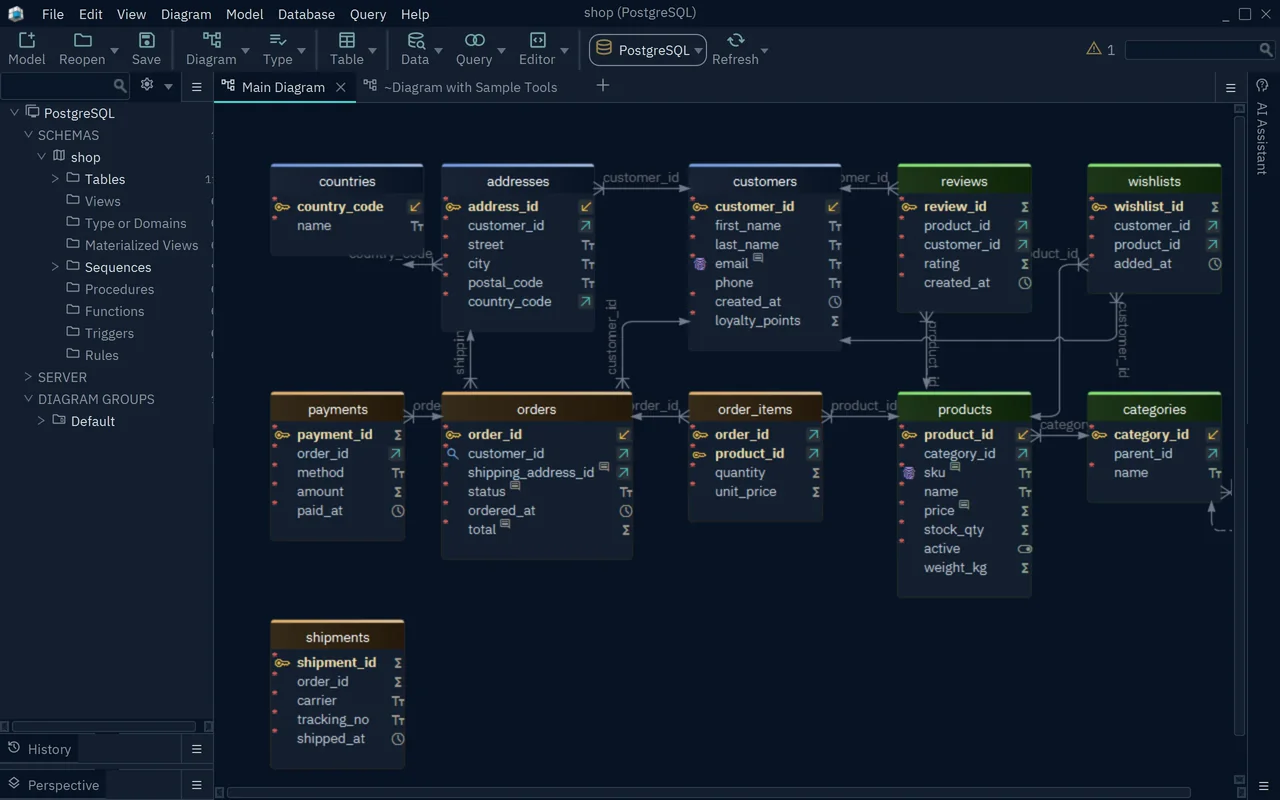
Task: Click the gear settings icon in explorer panel
Action: pos(147,85)
